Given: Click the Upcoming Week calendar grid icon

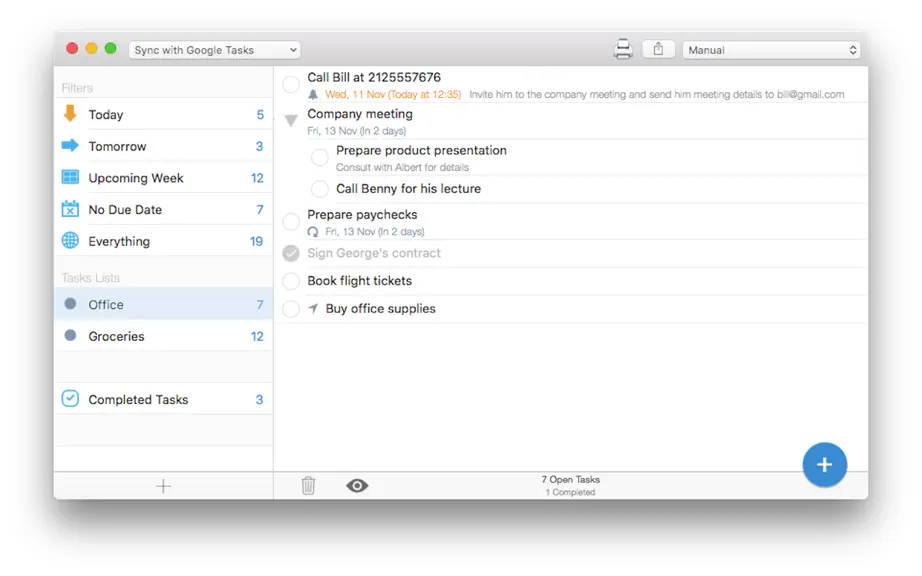Looking at the screenshot, I should pyautogui.click(x=70, y=177).
